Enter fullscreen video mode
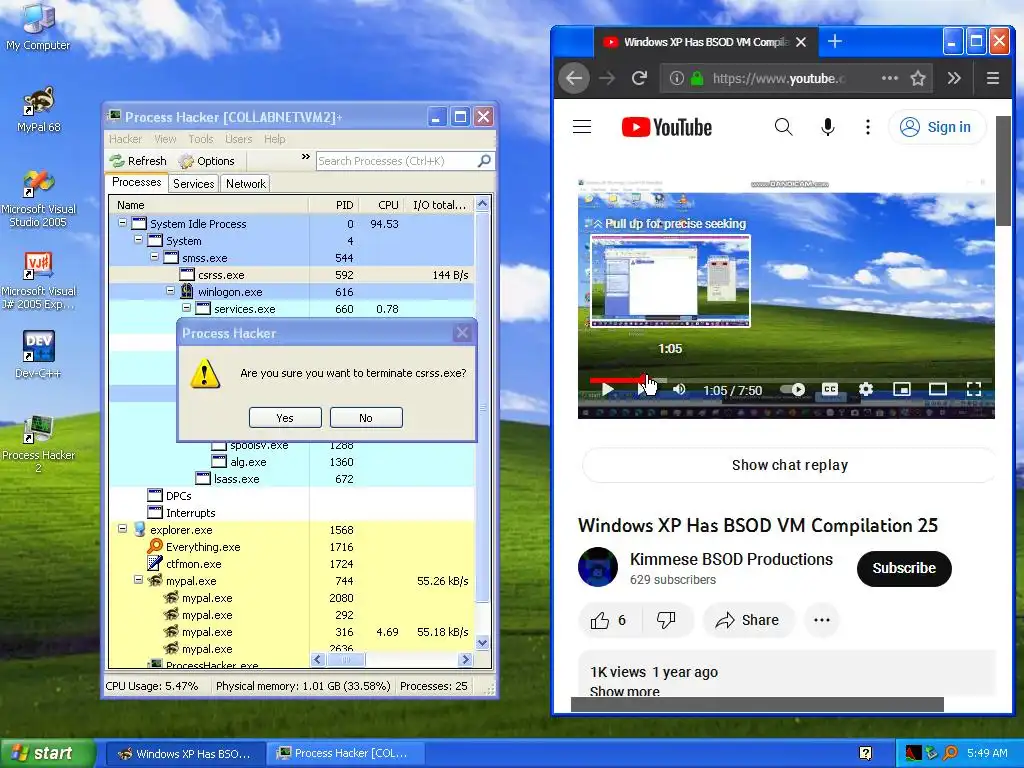Image resolution: width=1024 pixels, height=768 pixels. [x=974, y=390]
